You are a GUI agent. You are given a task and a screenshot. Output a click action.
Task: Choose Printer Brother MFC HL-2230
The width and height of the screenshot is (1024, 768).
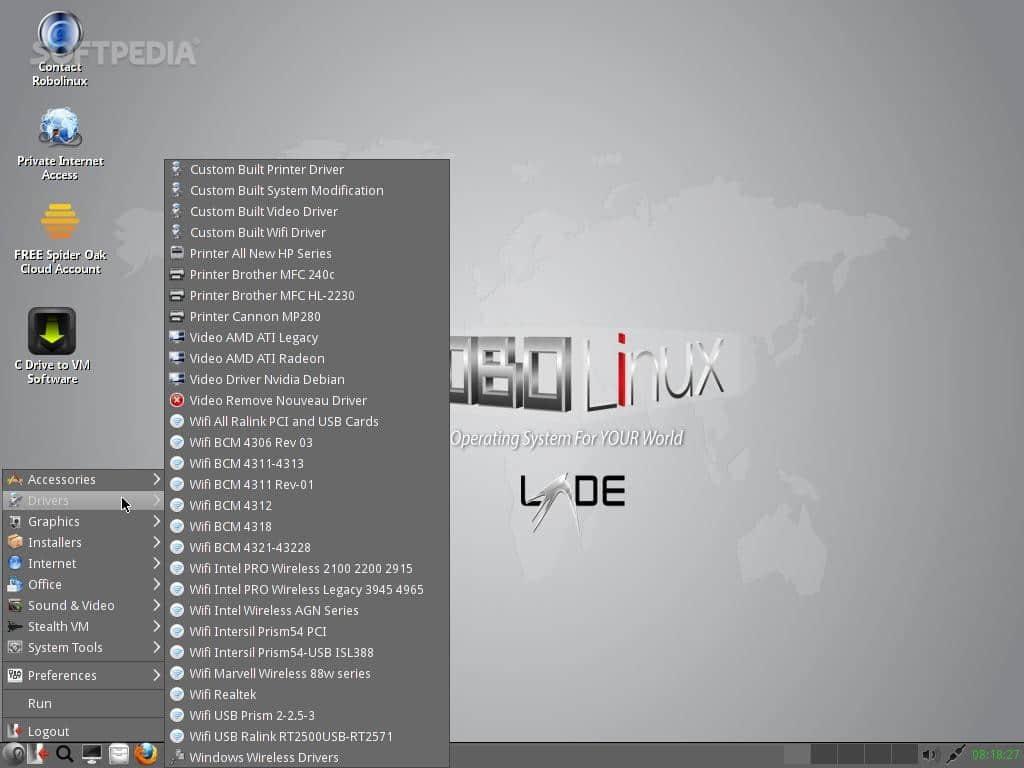[x=272, y=296]
